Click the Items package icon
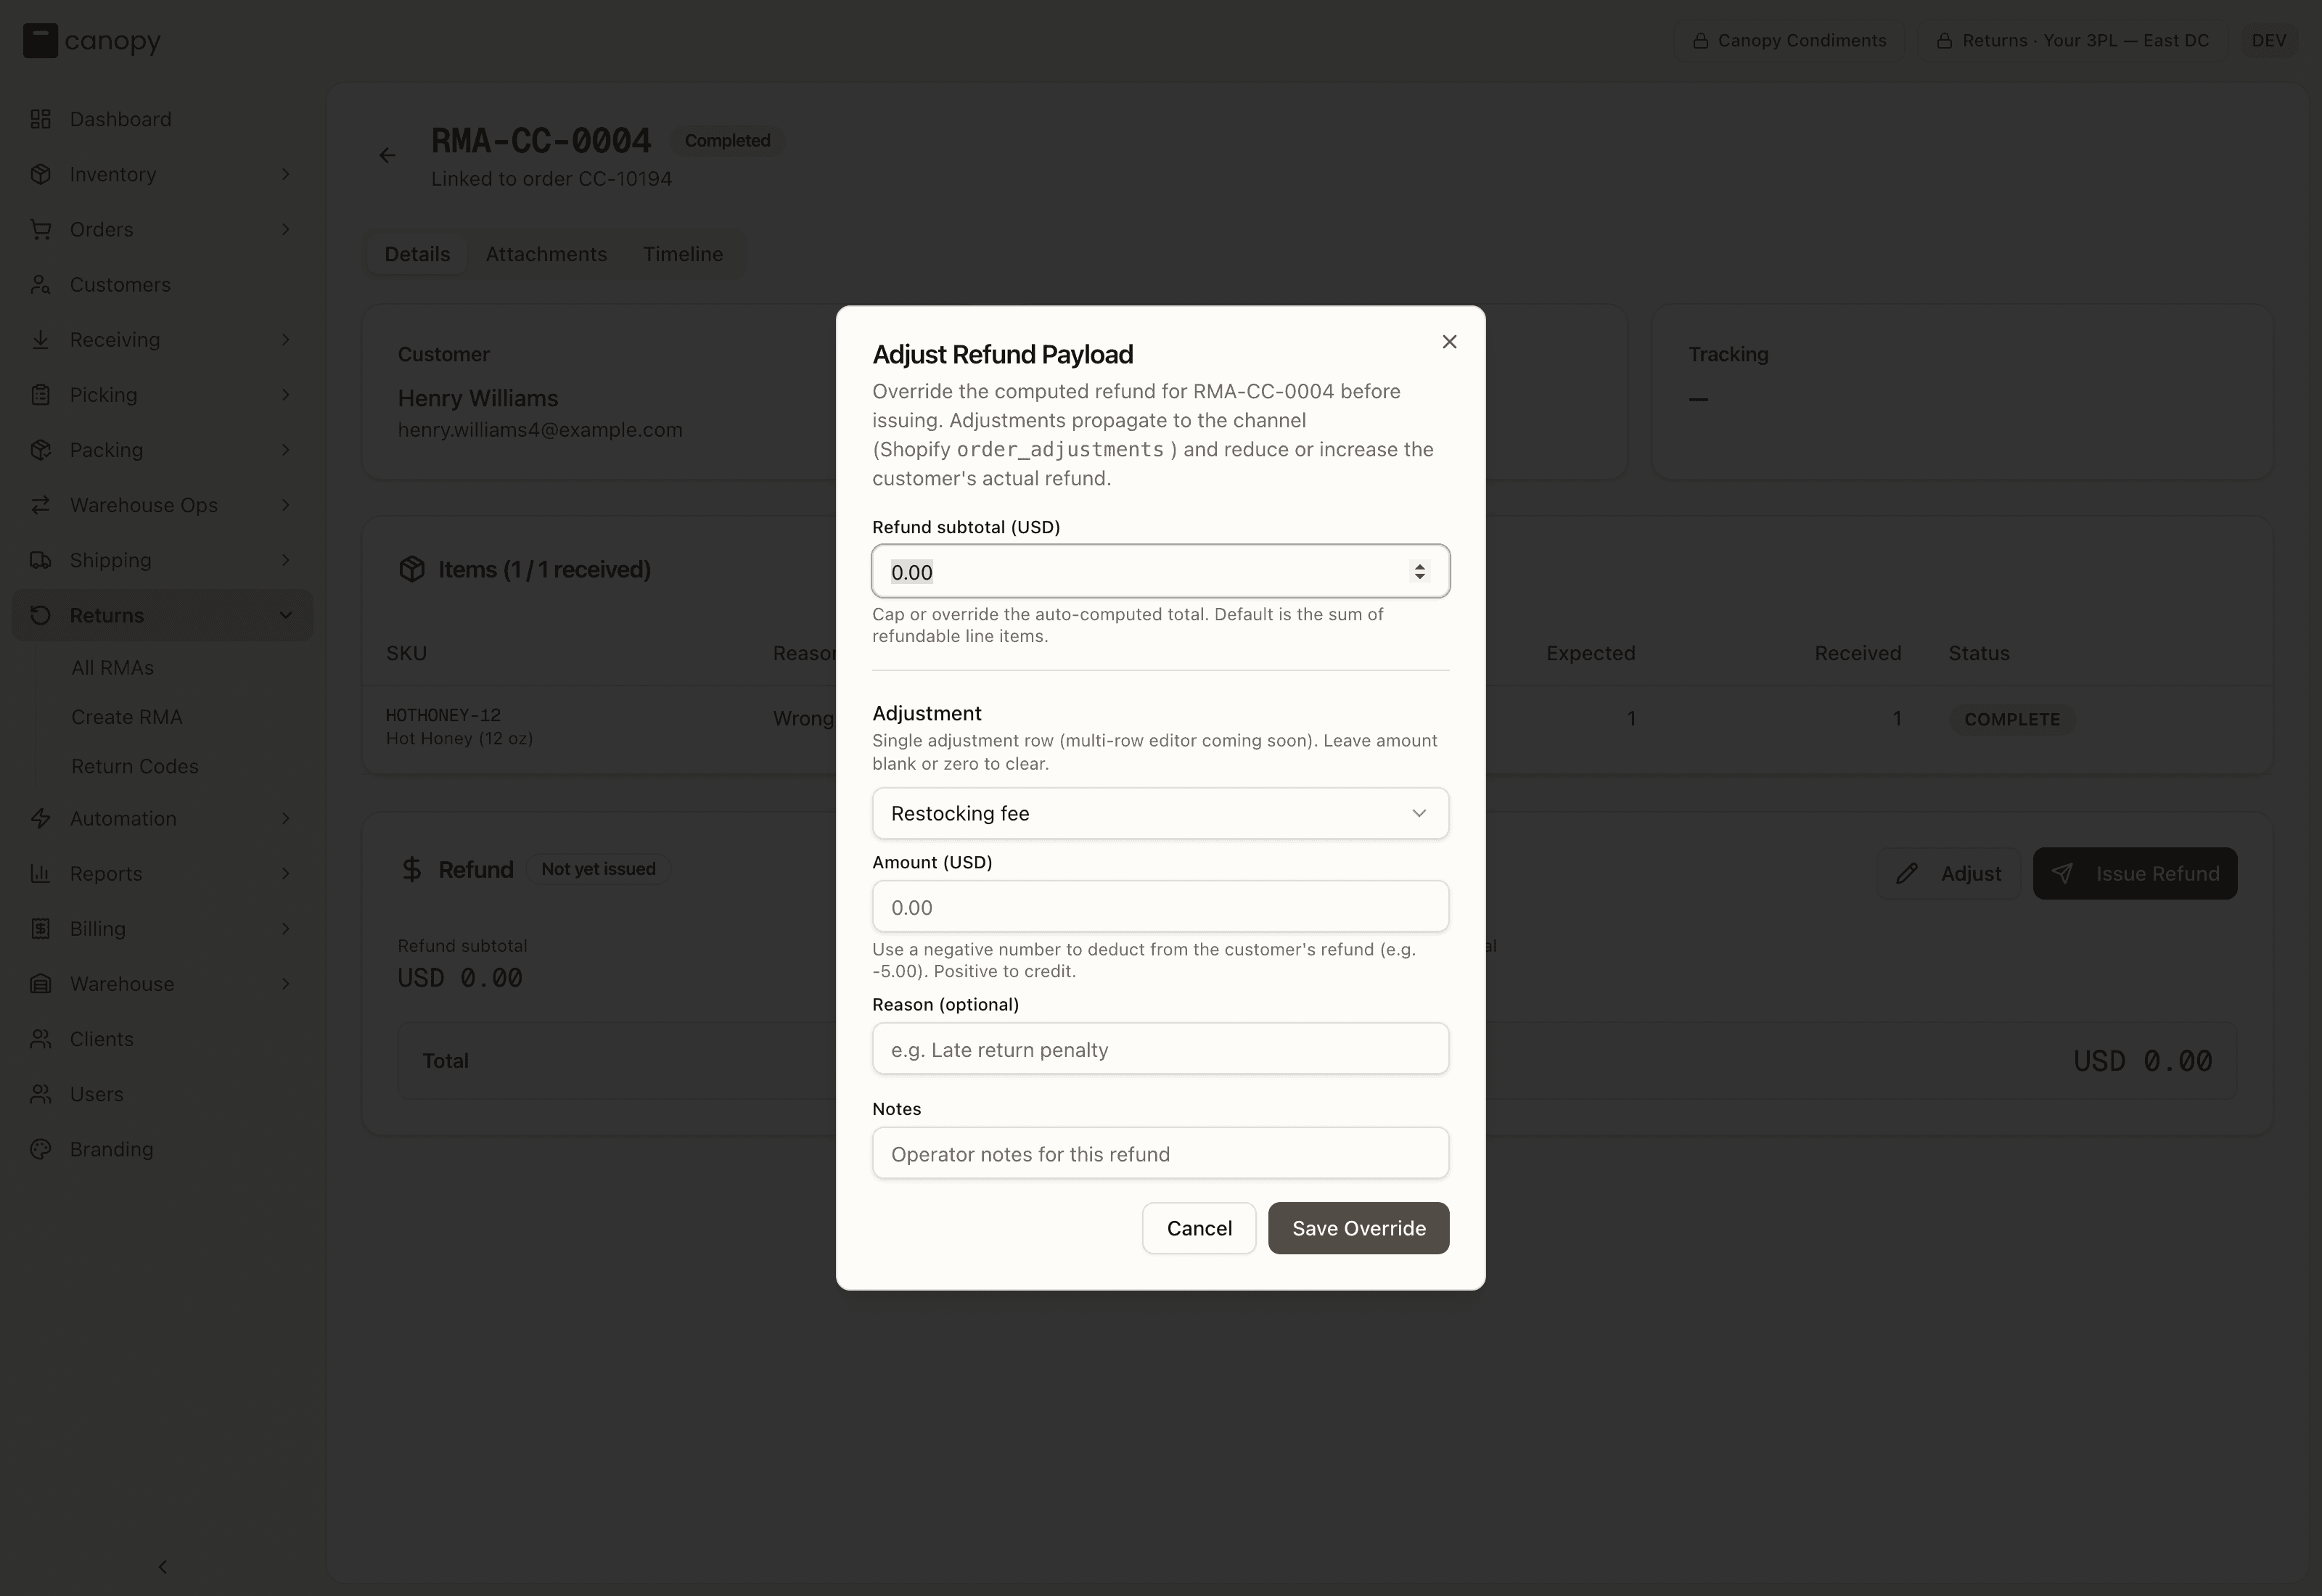2322x1596 pixels. (412, 569)
